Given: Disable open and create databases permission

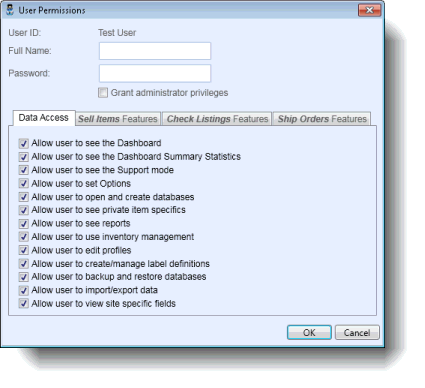Looking at the screenshot, I should tap(23, 197).
